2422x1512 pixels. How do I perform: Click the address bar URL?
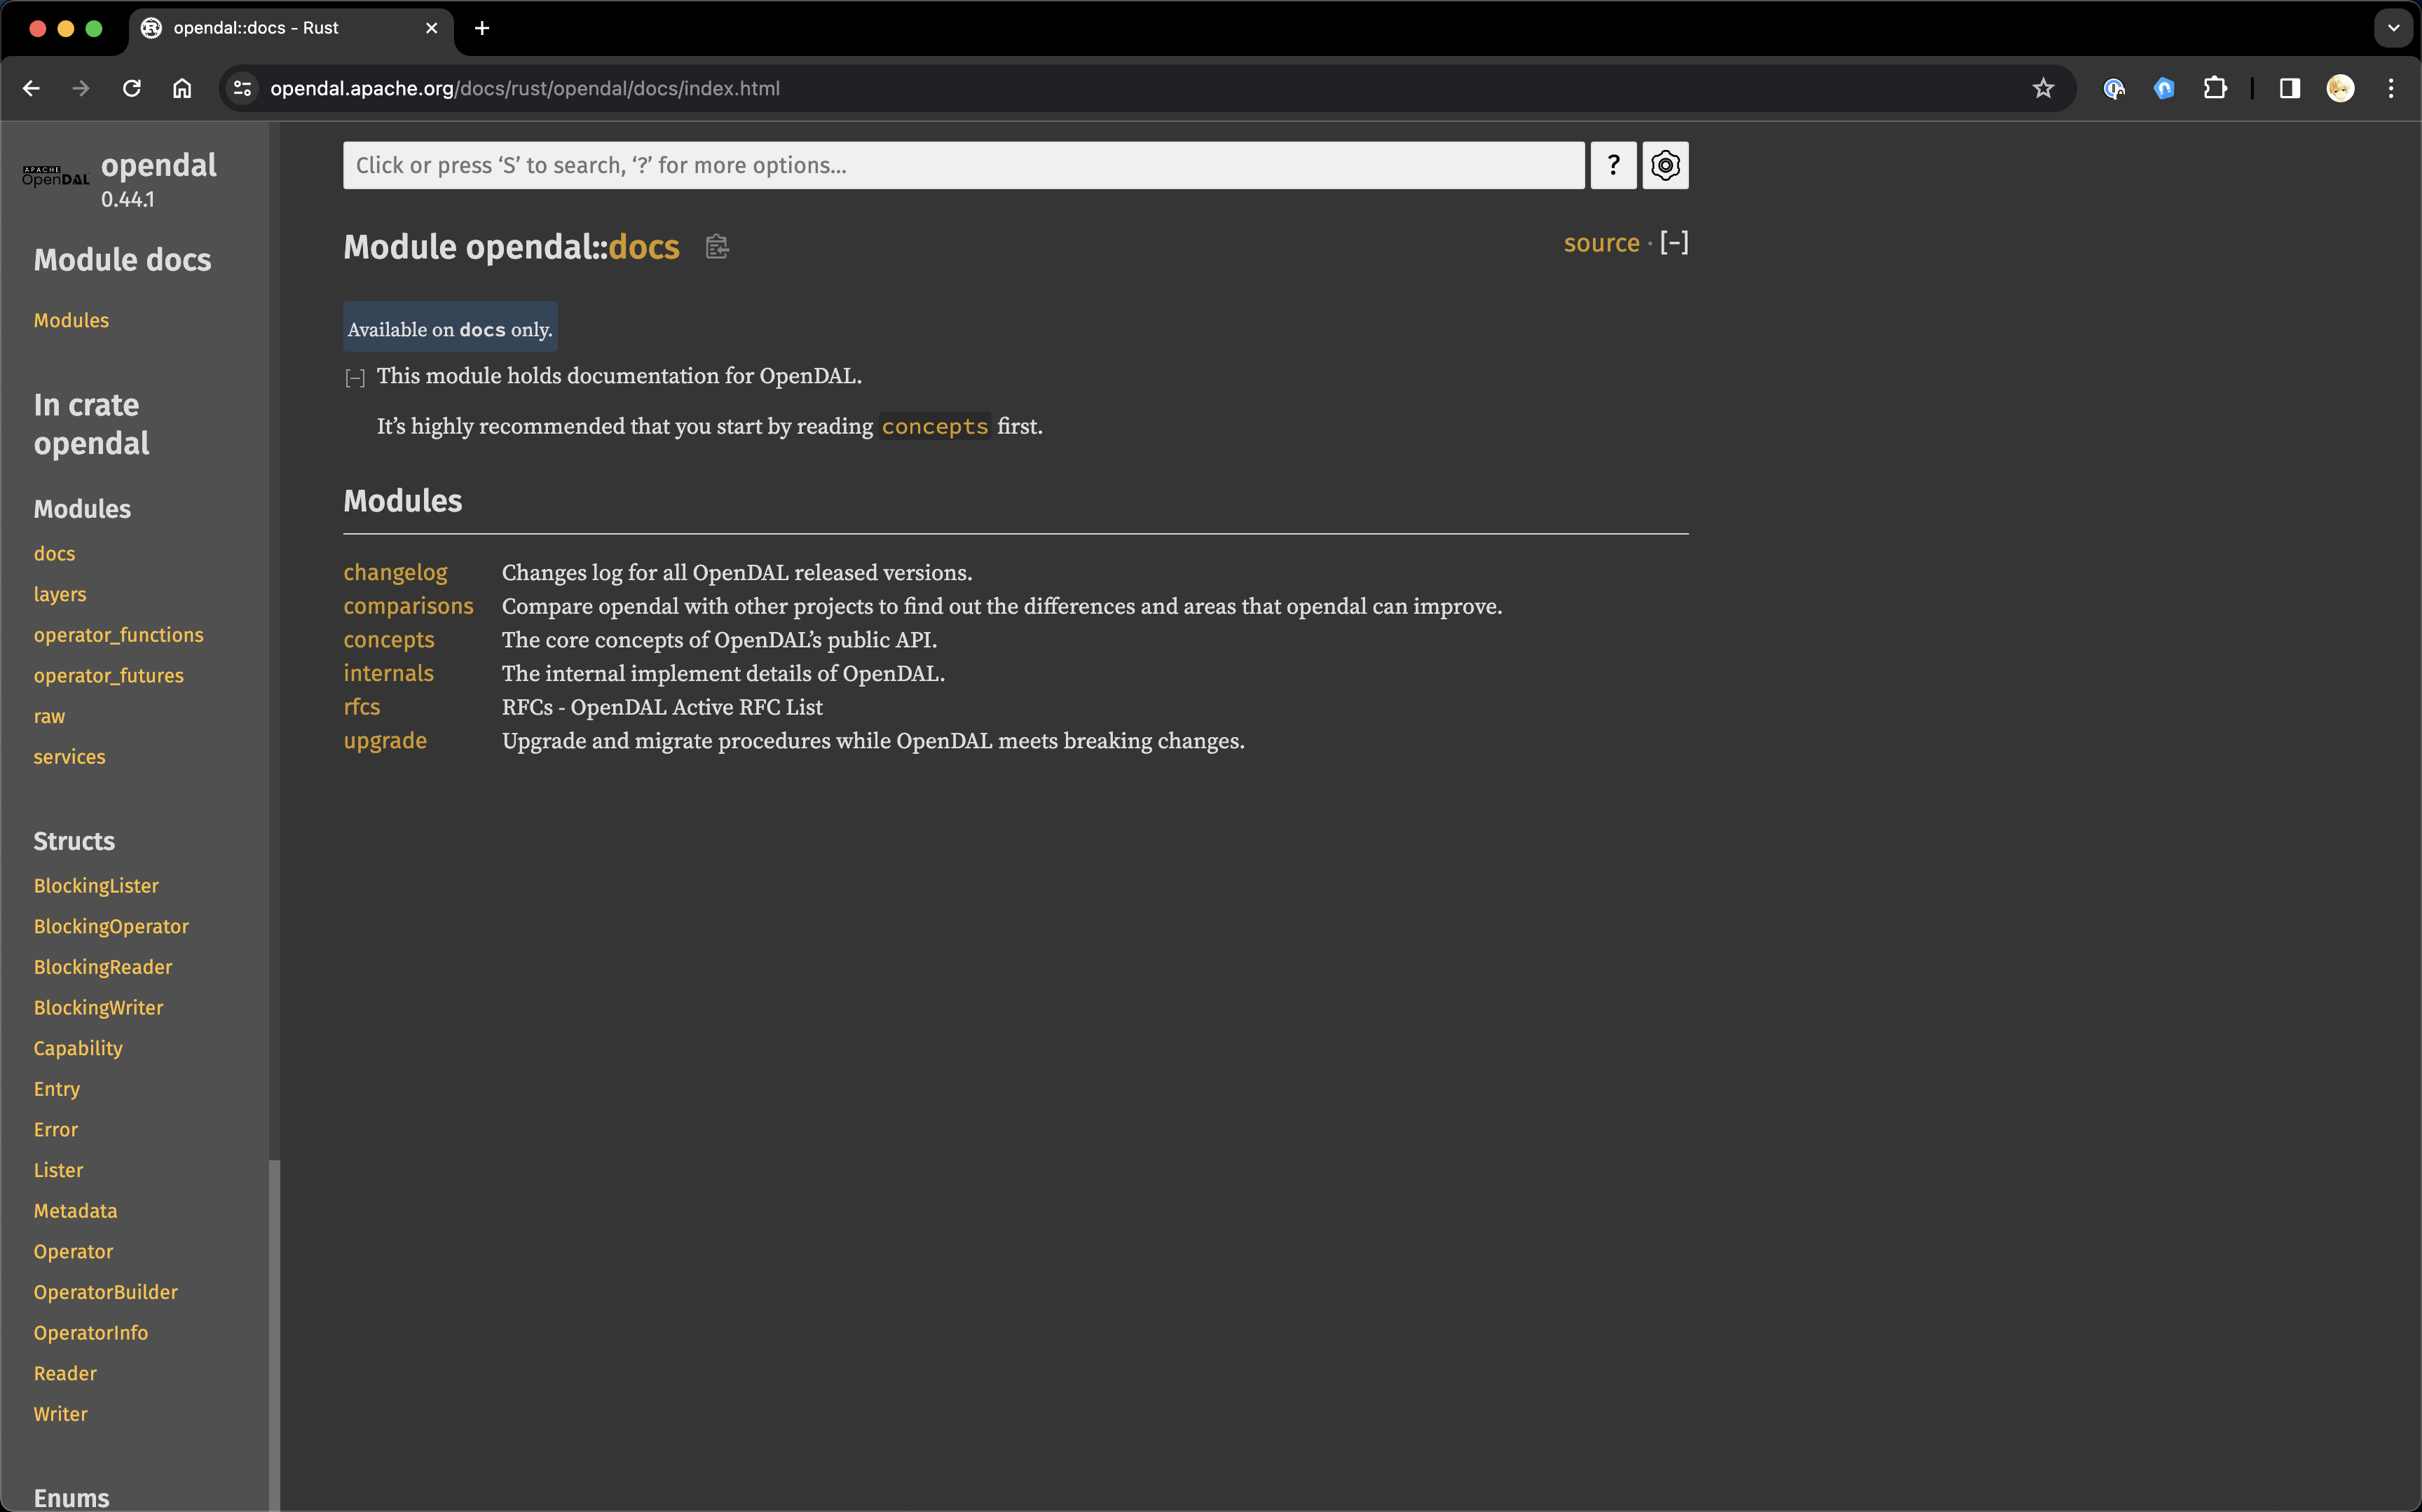click(x=525, y=88)
